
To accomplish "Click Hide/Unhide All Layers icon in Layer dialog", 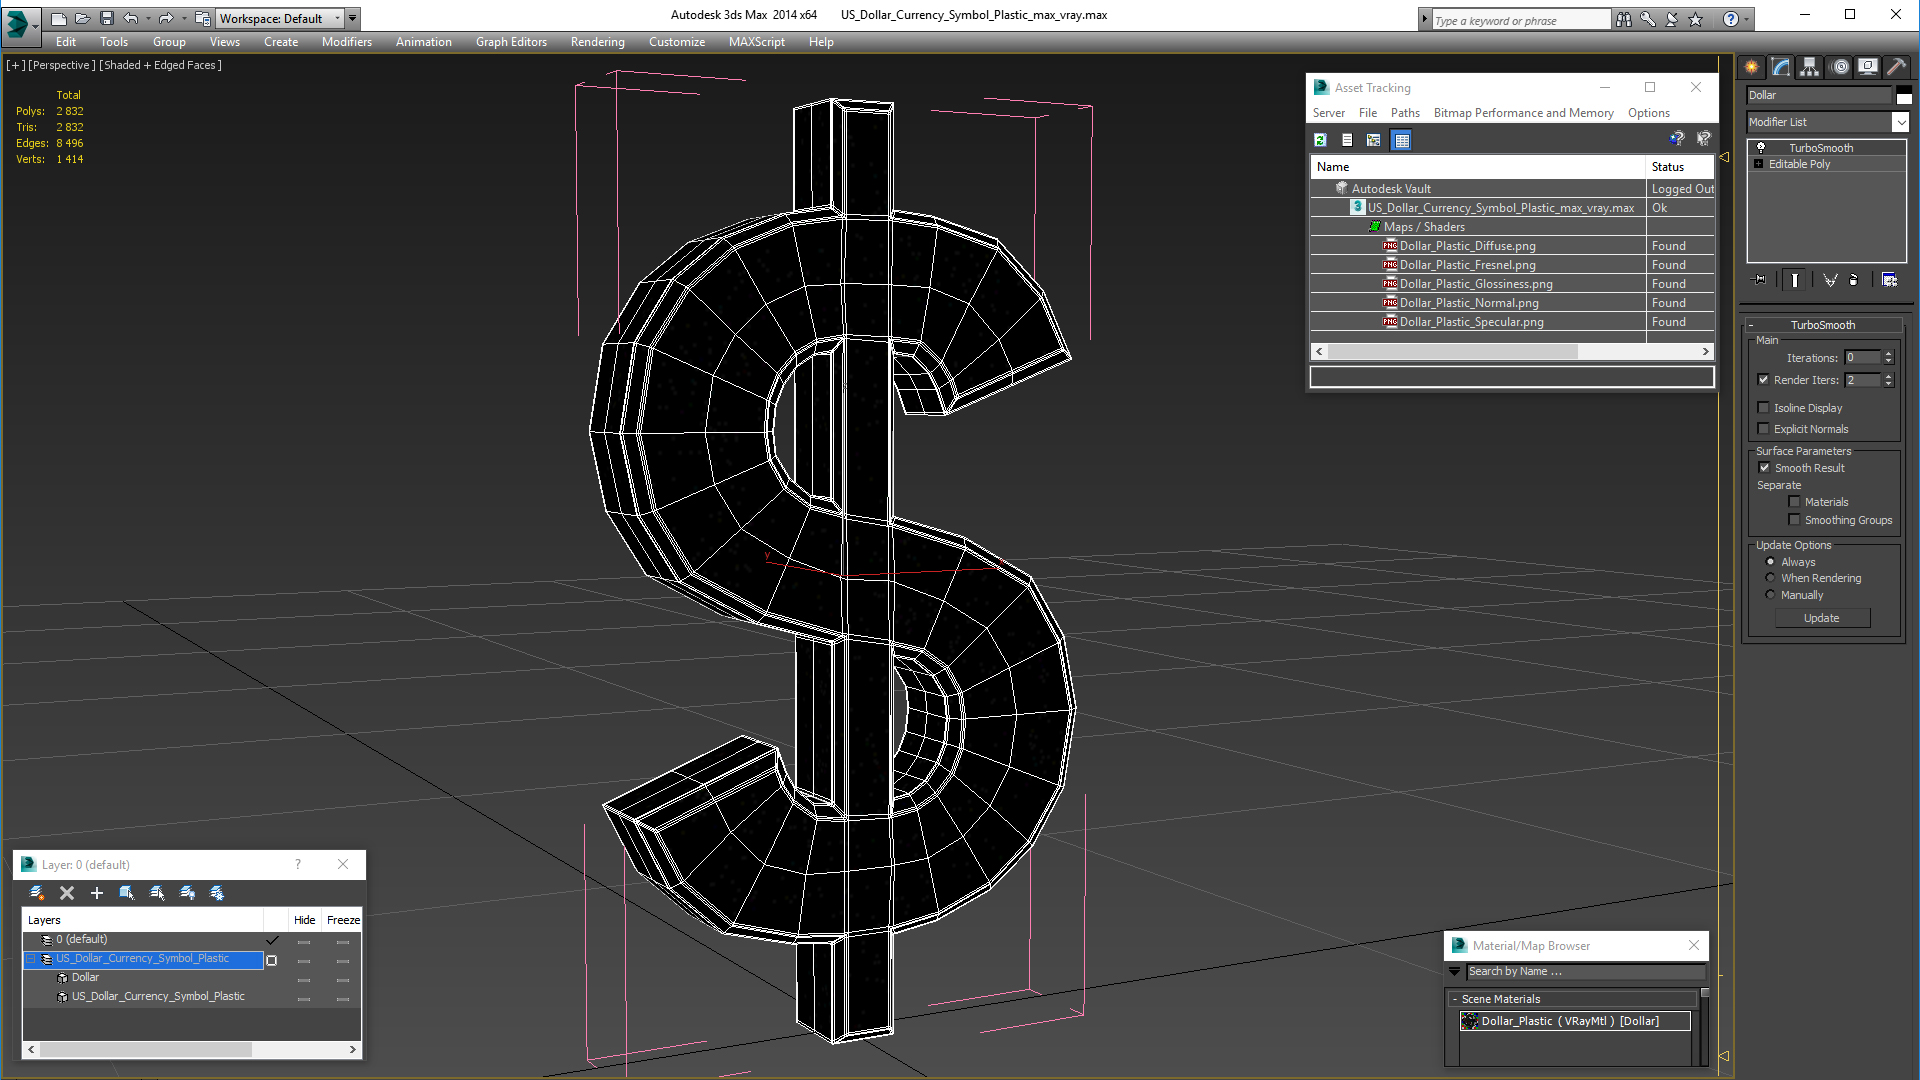I will click(187, 893).
